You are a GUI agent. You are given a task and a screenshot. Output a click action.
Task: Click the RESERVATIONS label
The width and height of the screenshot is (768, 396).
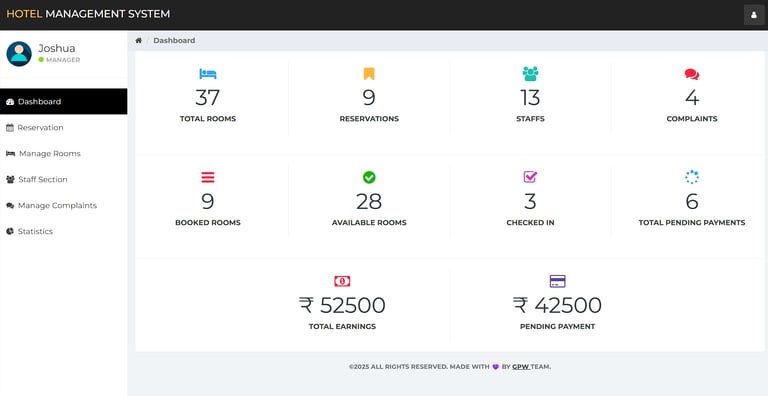pos(369,119)
